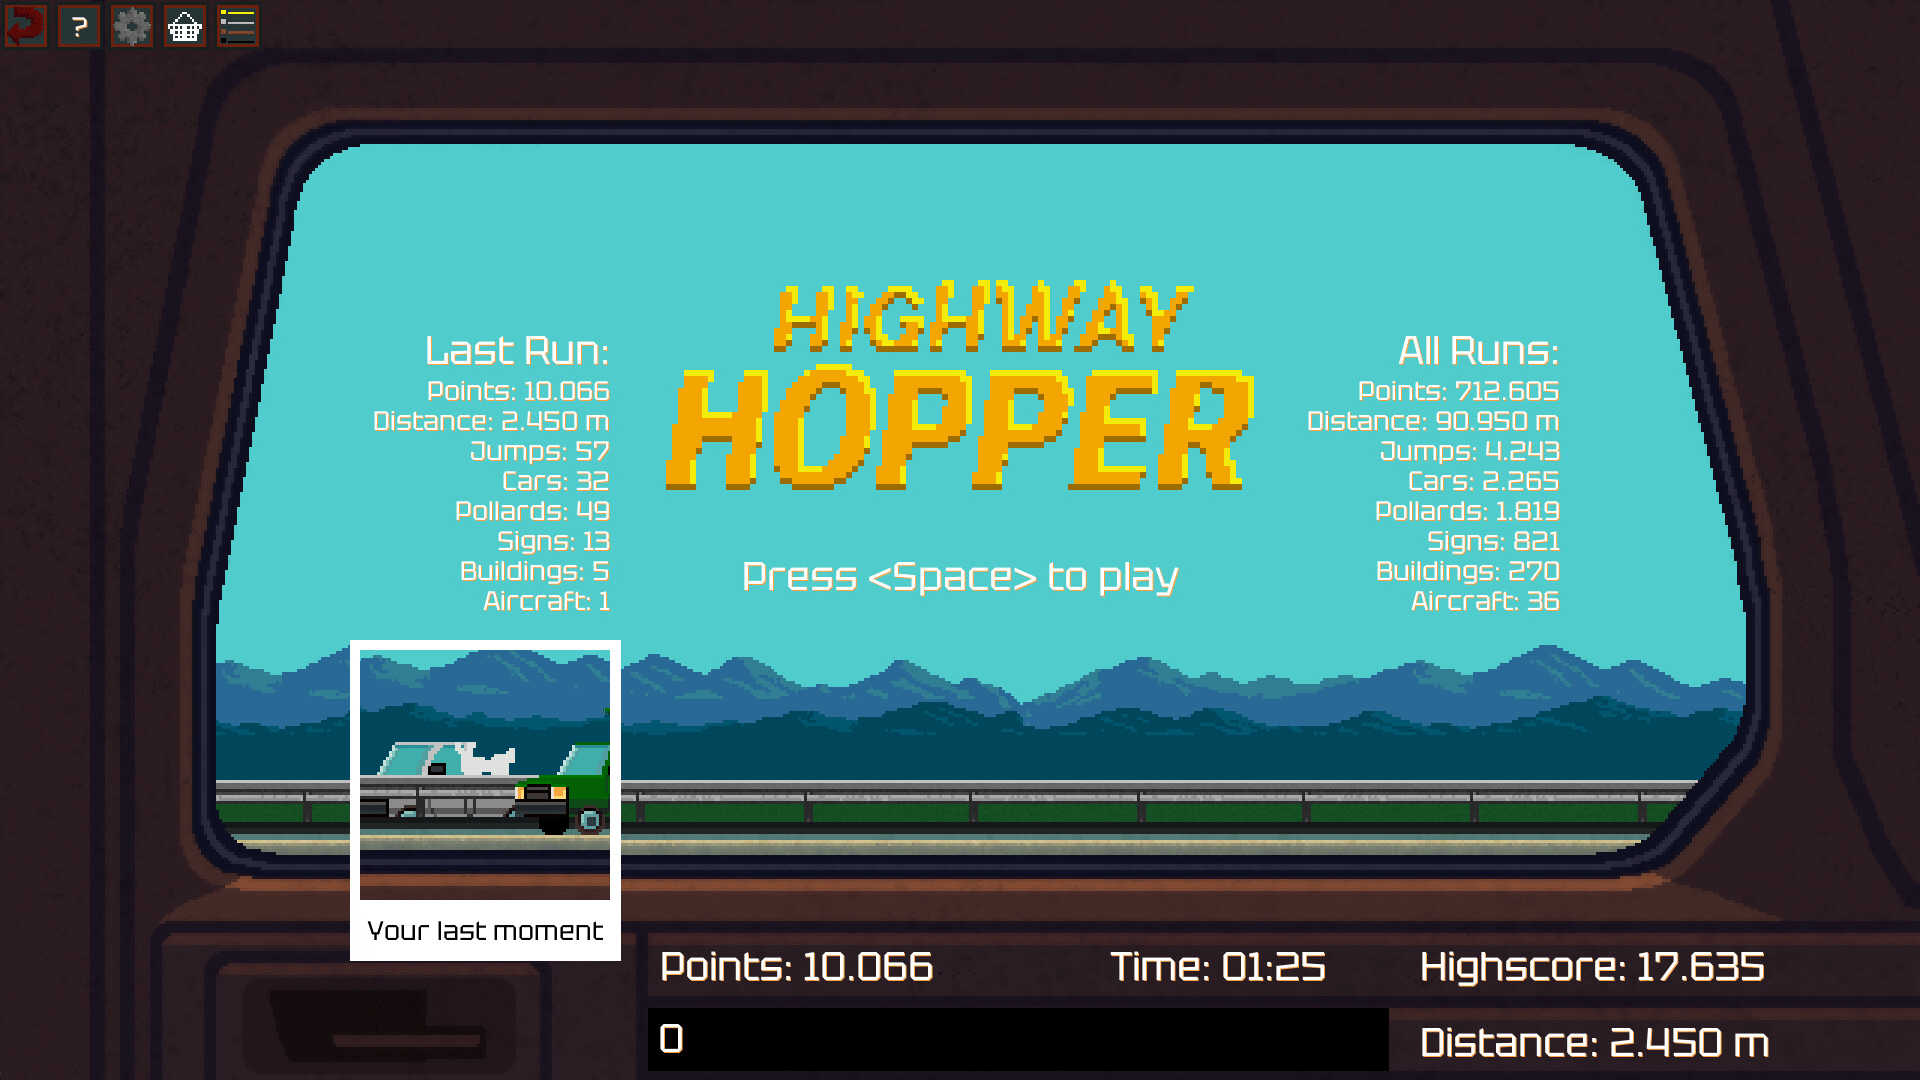Click 'Buildings: 5' stat
The width and height of the screenshot is (1920, 1080).
(535, 571)
